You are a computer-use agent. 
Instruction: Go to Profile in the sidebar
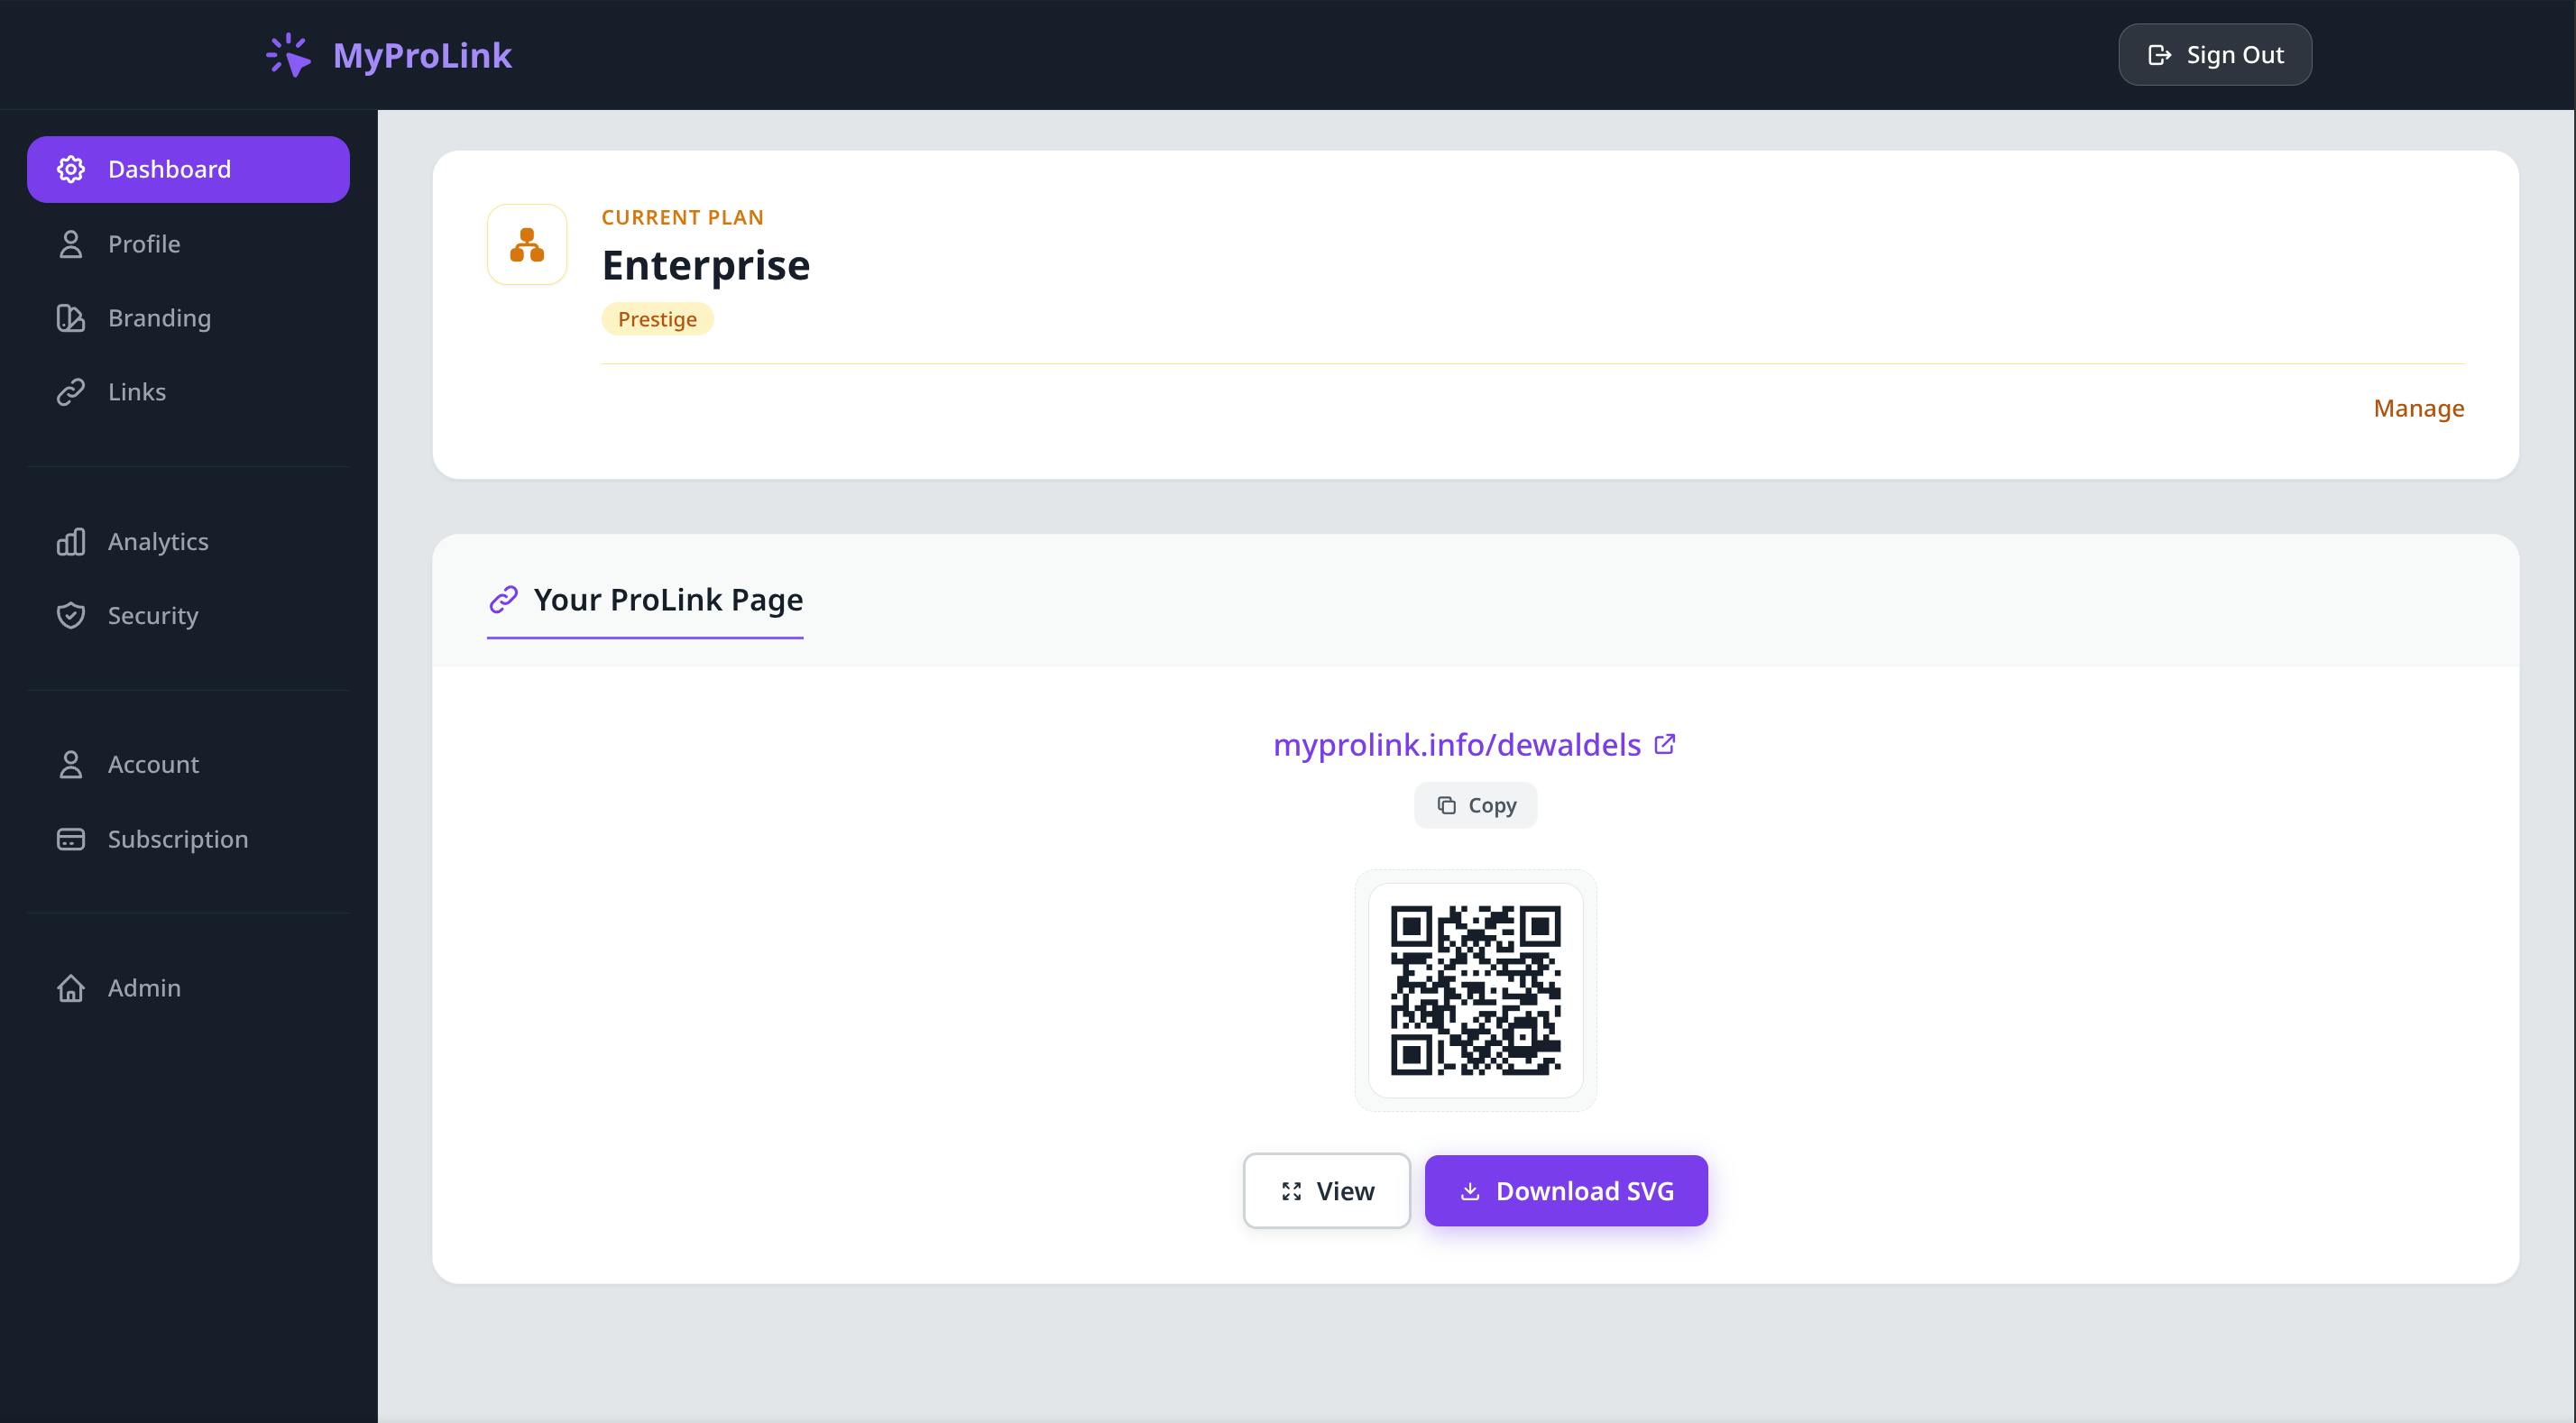click(188, 244)
